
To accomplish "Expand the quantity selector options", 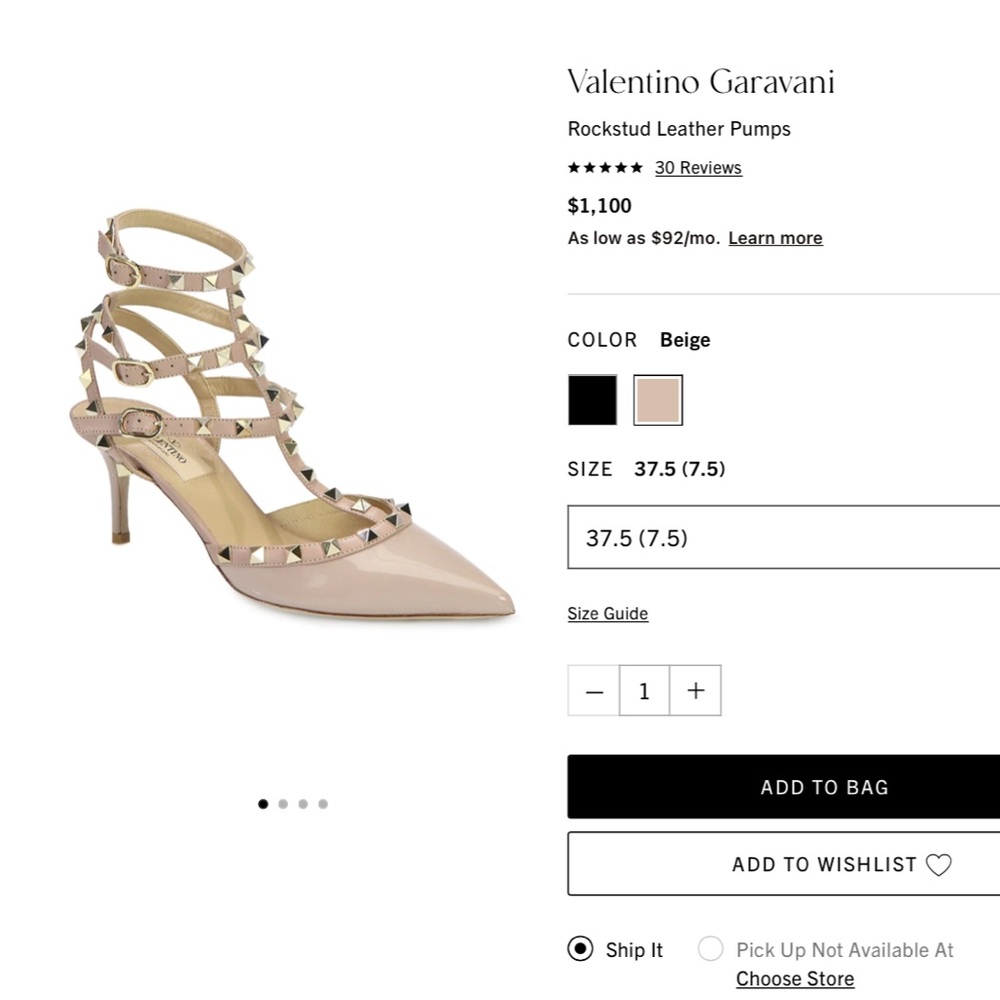I will (x=644, y=690).
